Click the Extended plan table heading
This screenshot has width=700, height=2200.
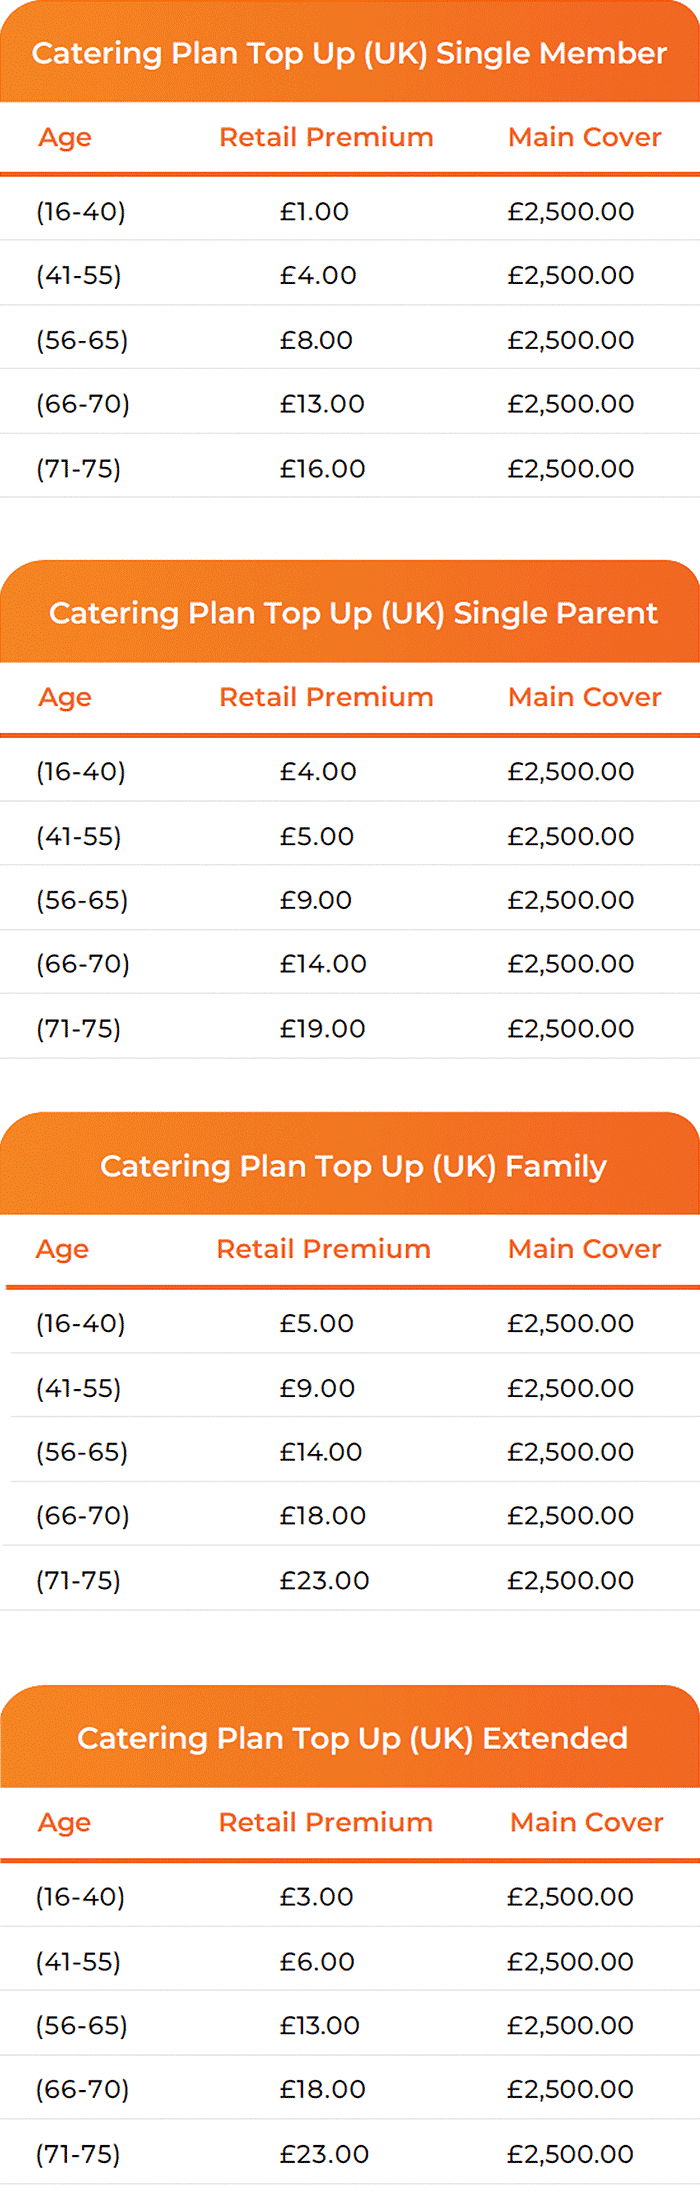coord(353,1738)
